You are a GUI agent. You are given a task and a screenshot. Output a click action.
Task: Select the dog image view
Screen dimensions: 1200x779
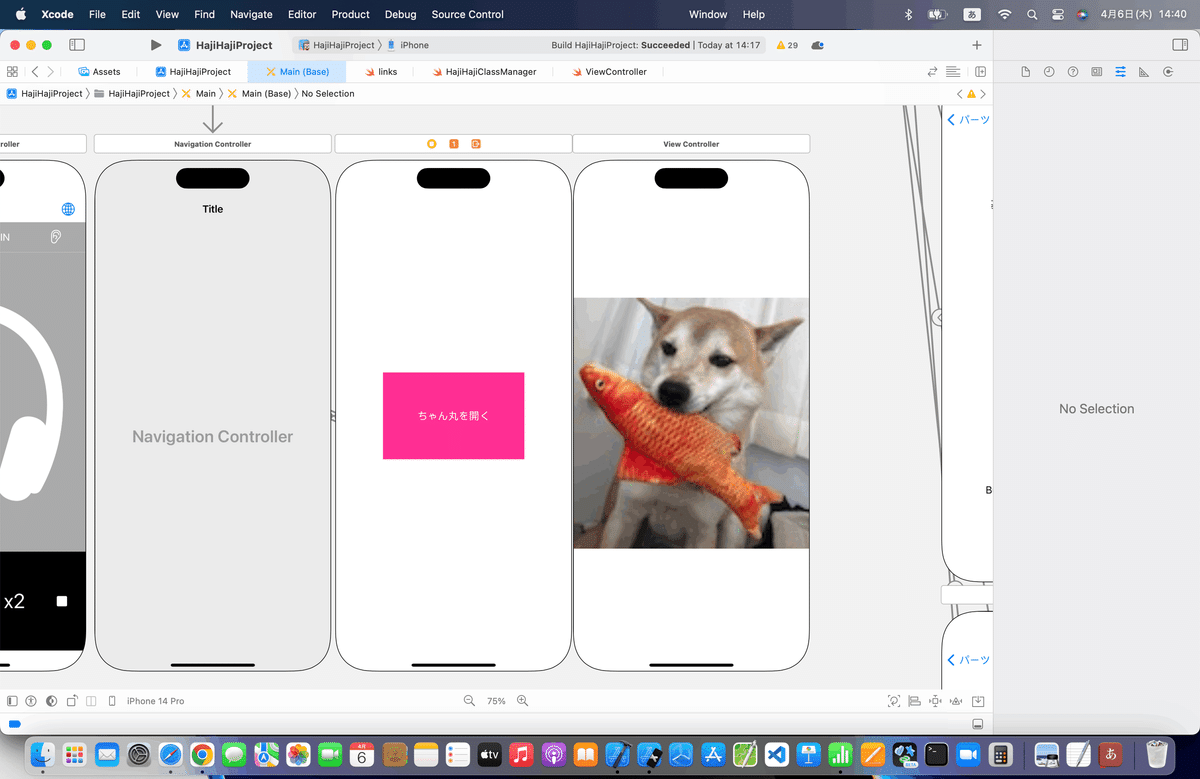click(x=691, y=423)
